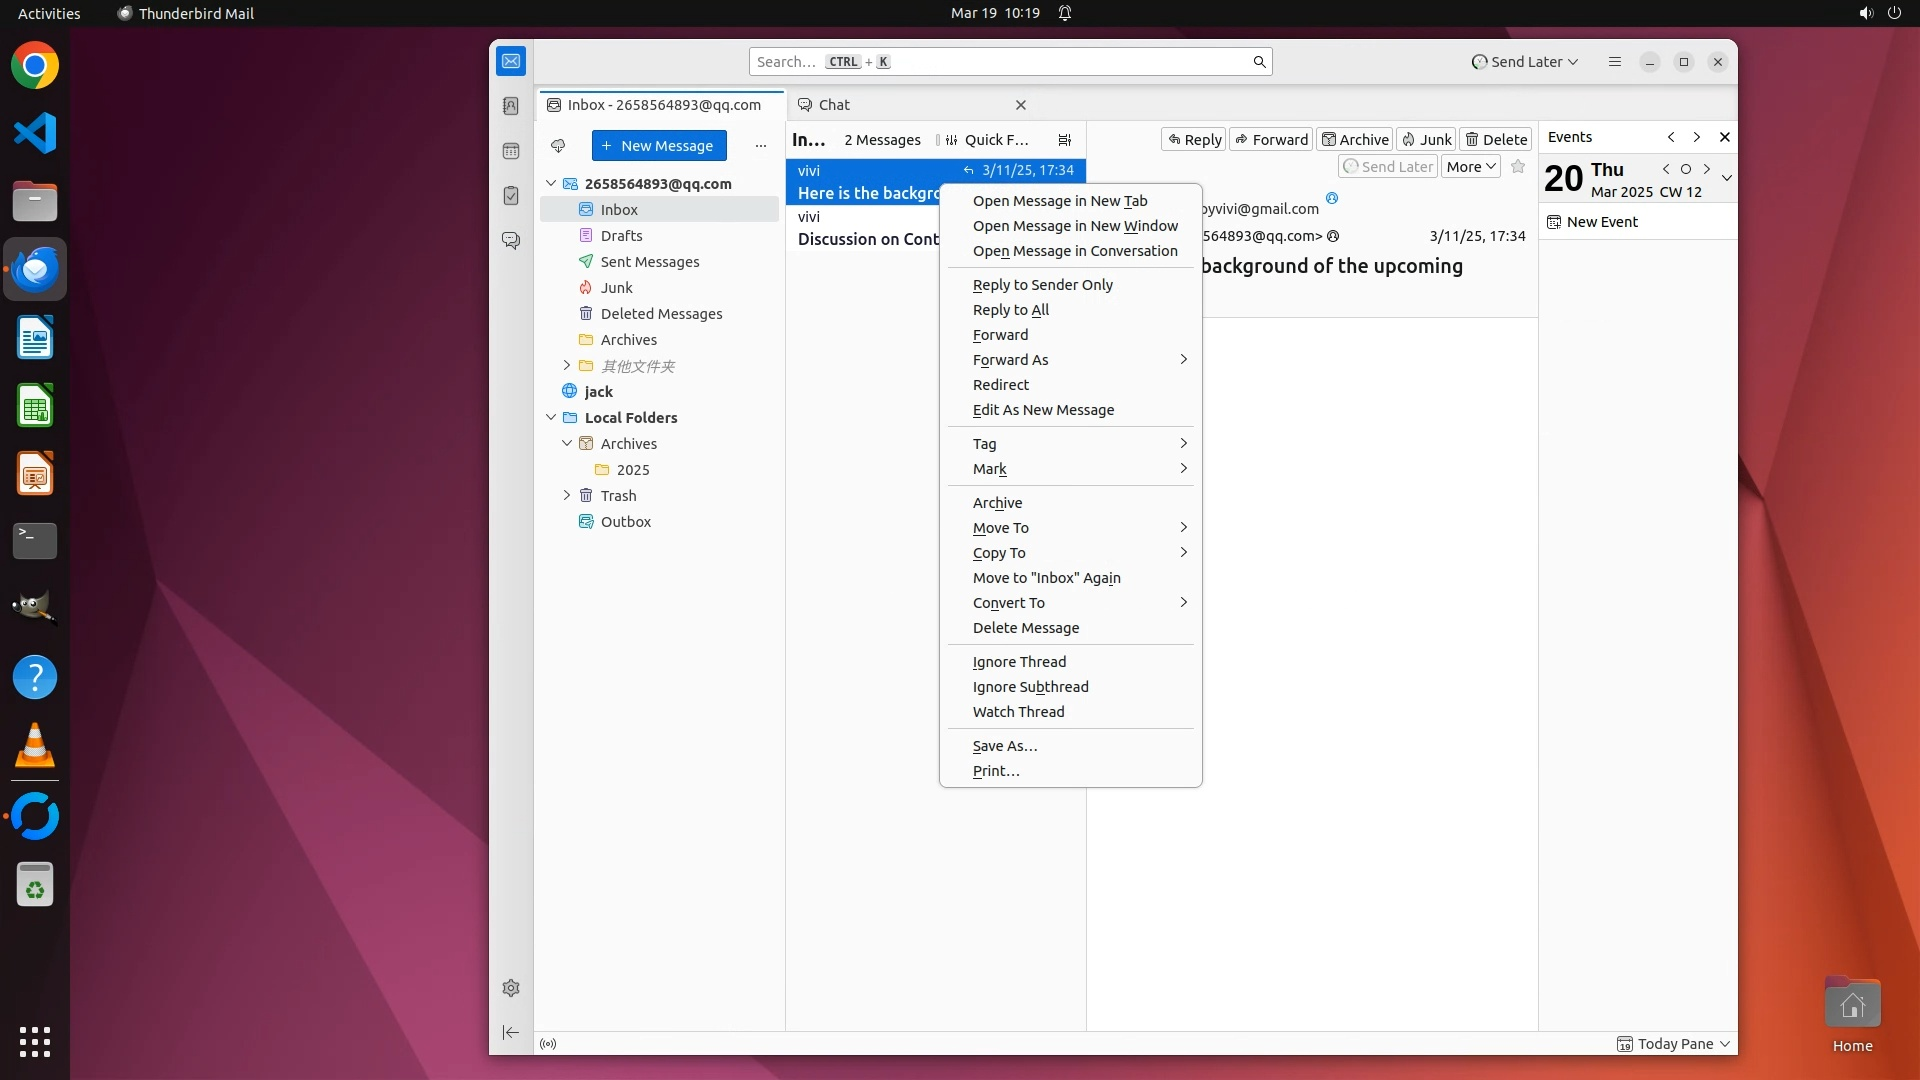Open the Tasks sidebar icon
The width and height of the screenshot is (1920, 1080).
click(x=511, y=196)
